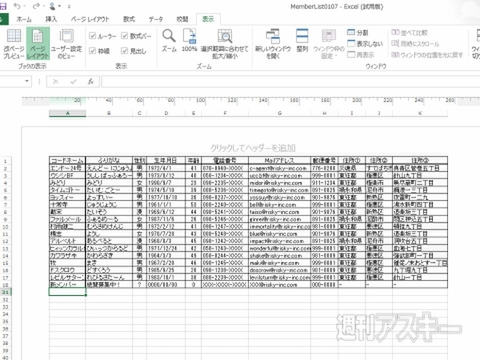Open the touch mode dropdown arrow
The image size is (480, 360).
point(59,6)
